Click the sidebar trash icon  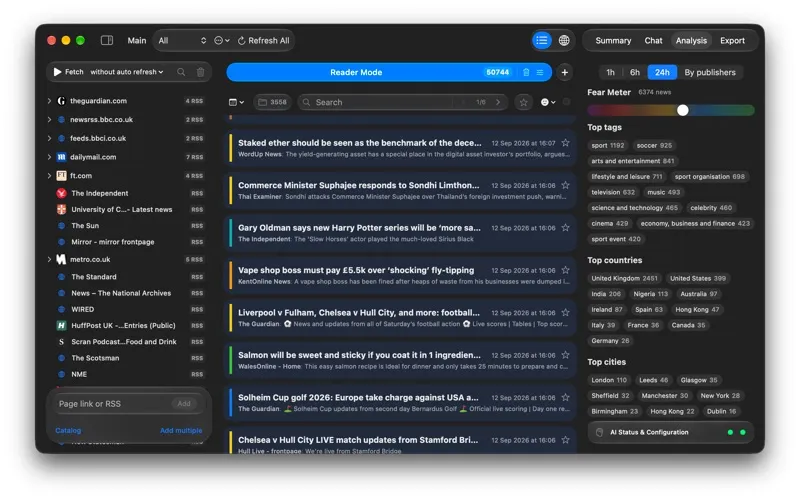point(201,72)
